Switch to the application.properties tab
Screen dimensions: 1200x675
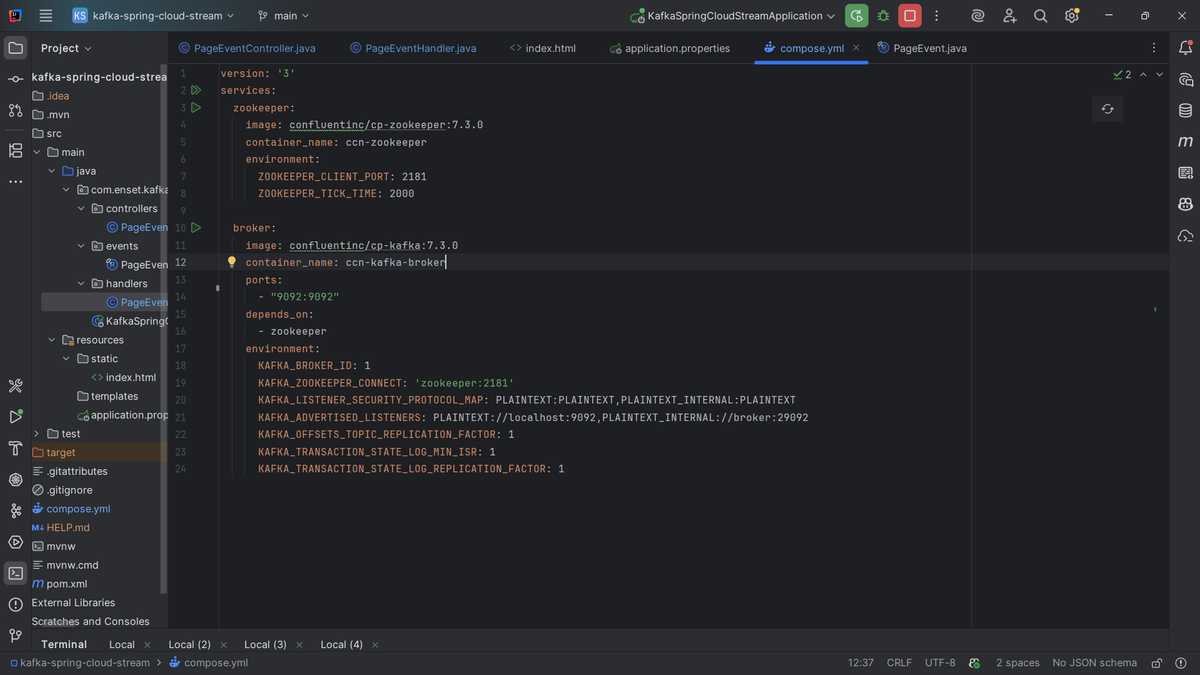pos(677,48)
